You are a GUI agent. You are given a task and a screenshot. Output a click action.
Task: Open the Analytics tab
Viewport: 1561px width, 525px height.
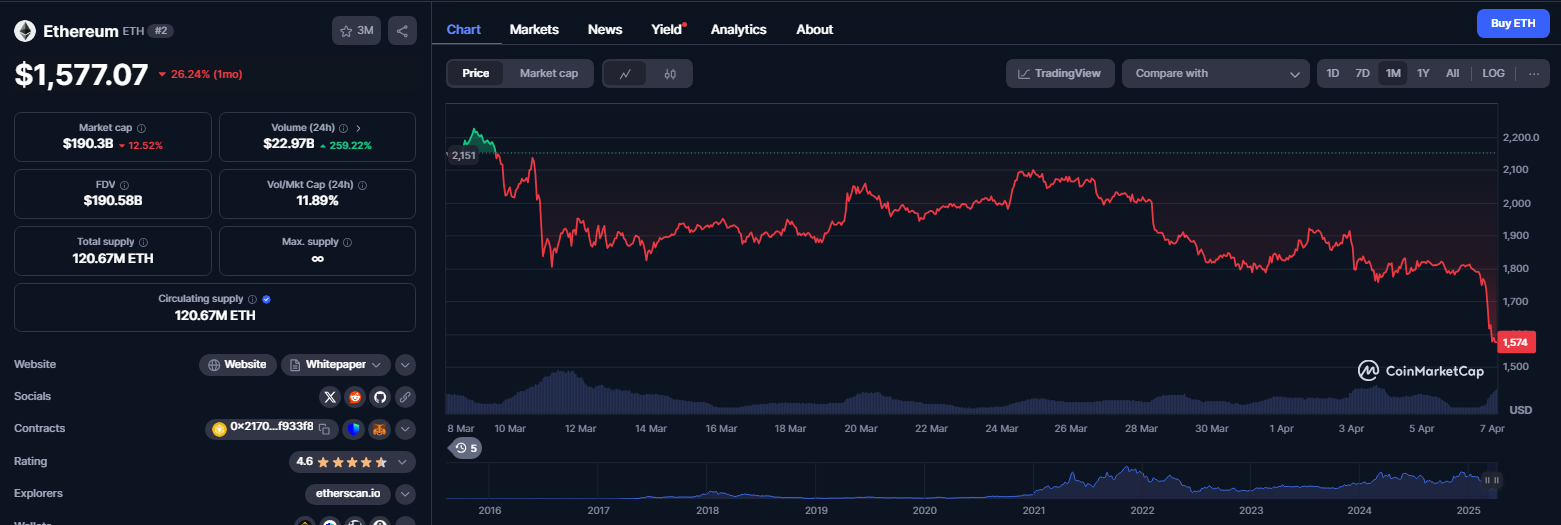(738, 29)
